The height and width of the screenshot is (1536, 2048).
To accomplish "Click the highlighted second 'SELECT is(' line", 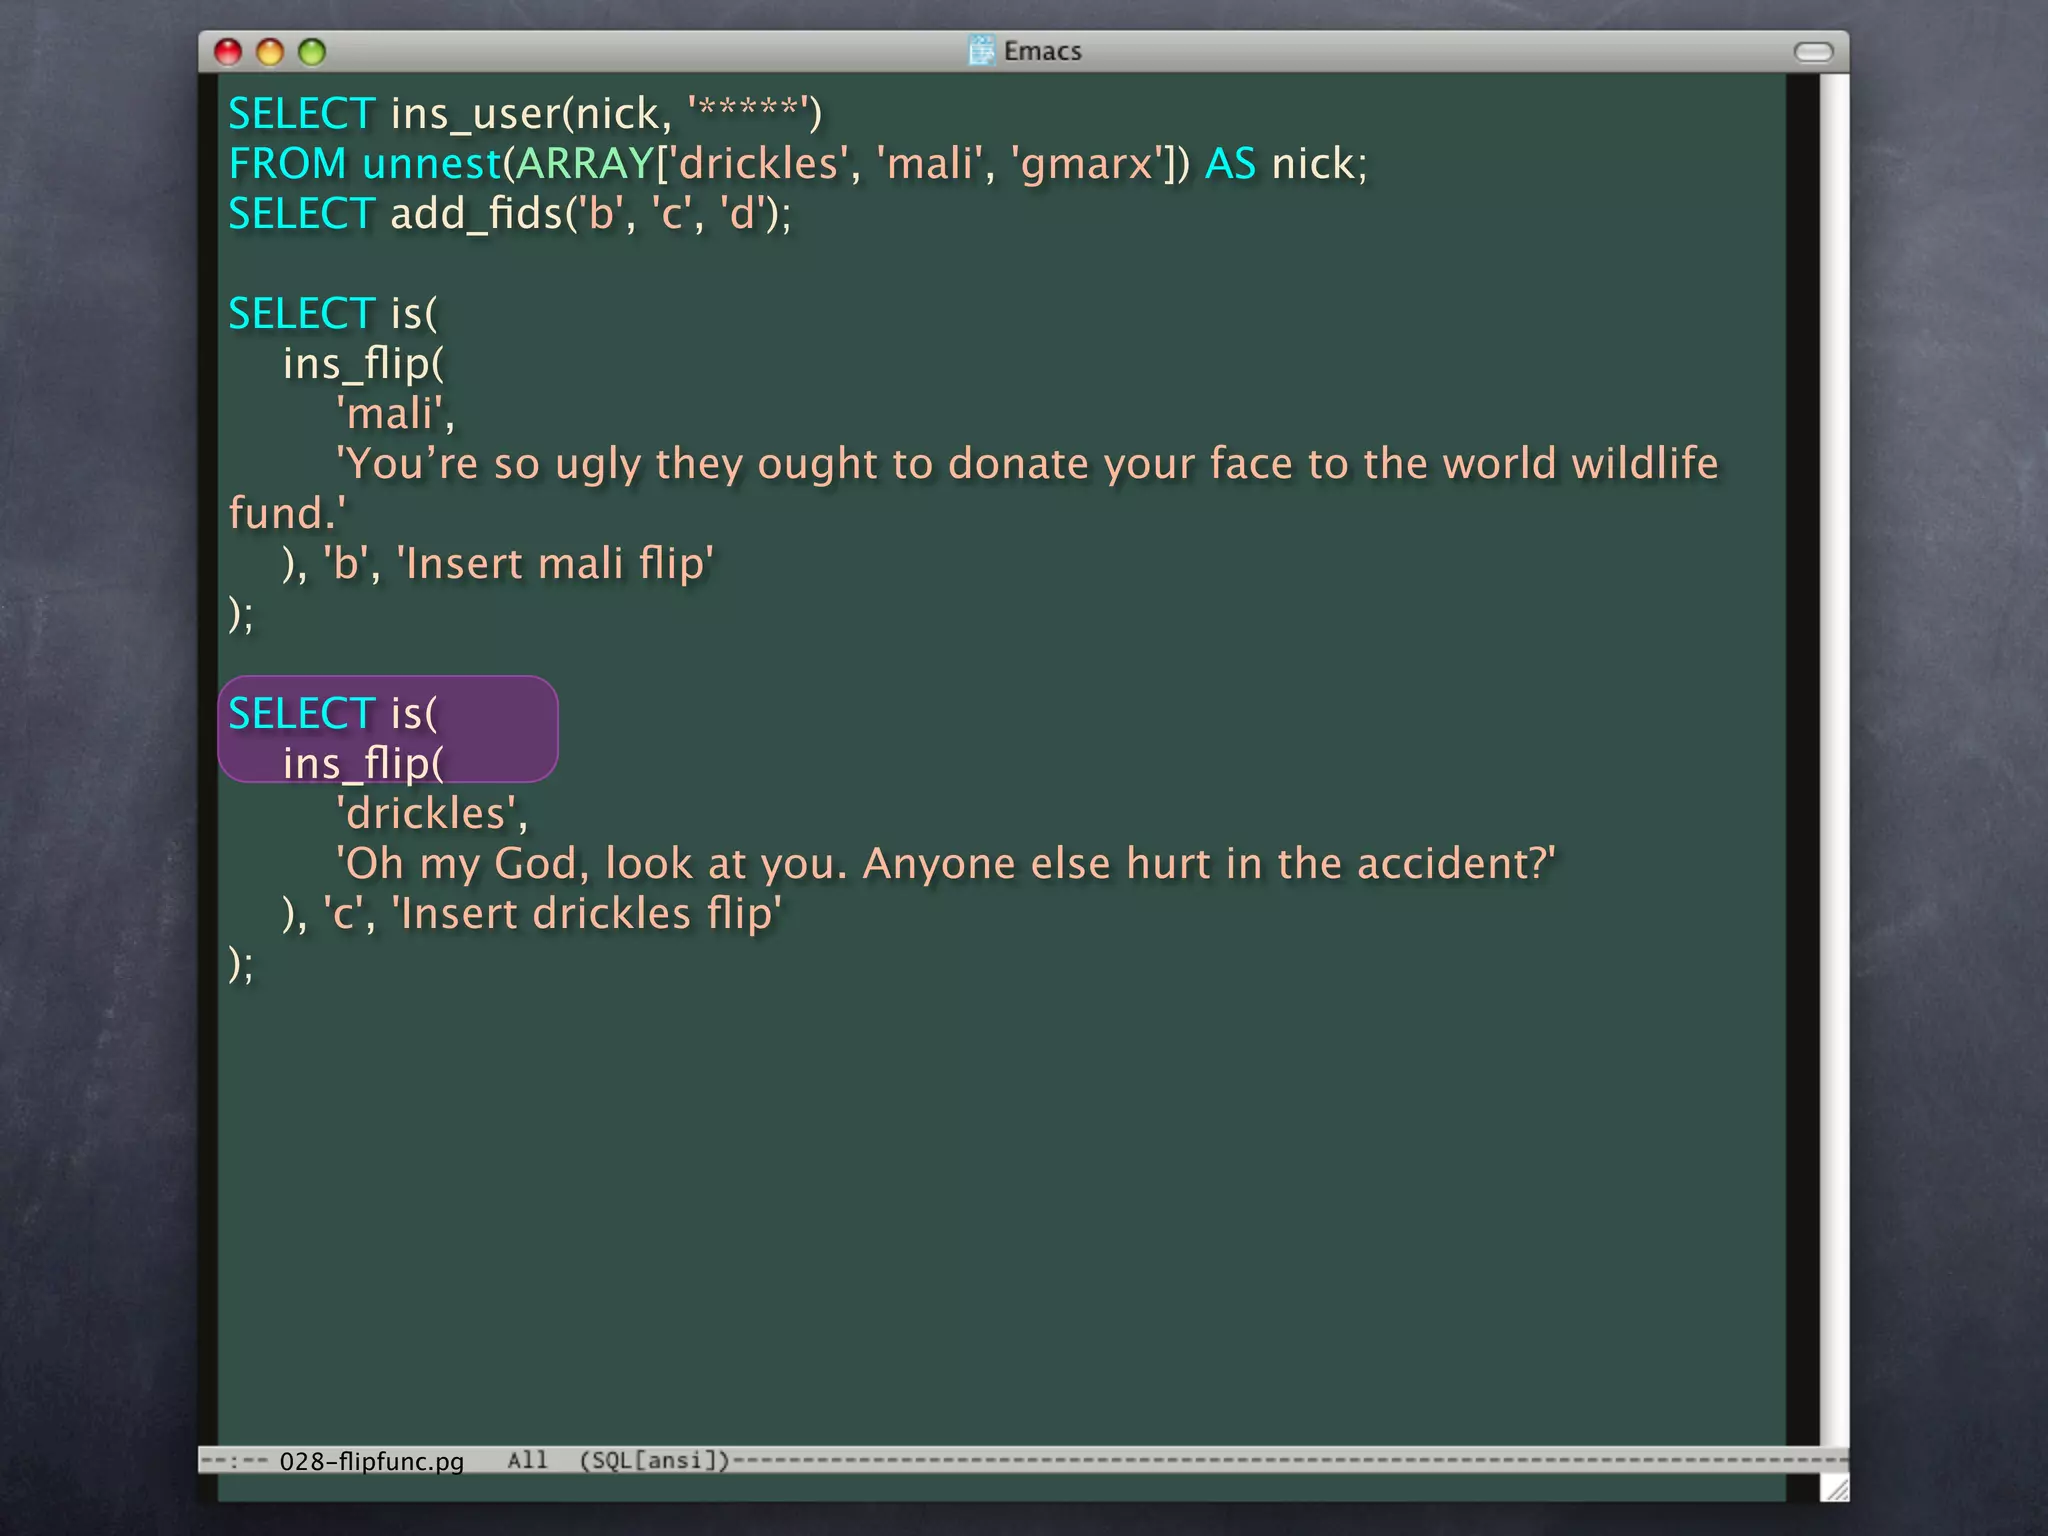I will point(333,714).
